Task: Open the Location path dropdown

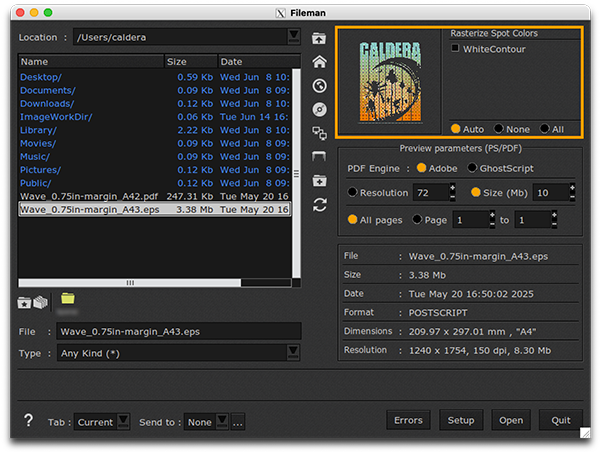Action: (x=293, y=37)
